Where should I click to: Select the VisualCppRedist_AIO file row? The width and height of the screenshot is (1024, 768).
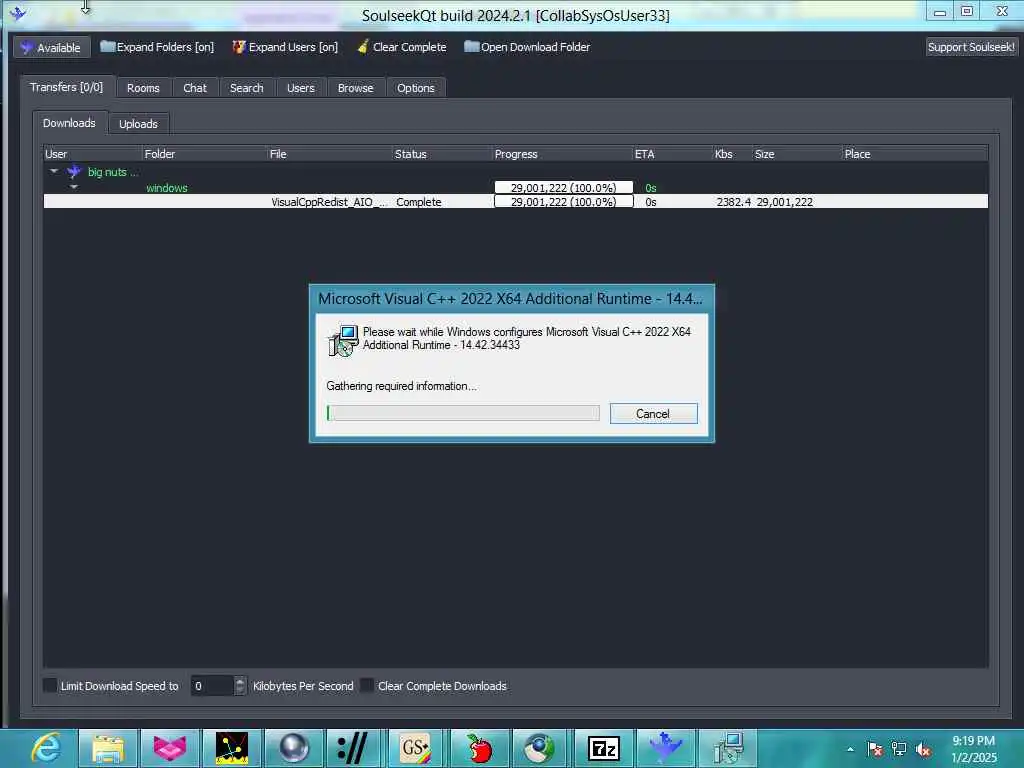[515, 202]
